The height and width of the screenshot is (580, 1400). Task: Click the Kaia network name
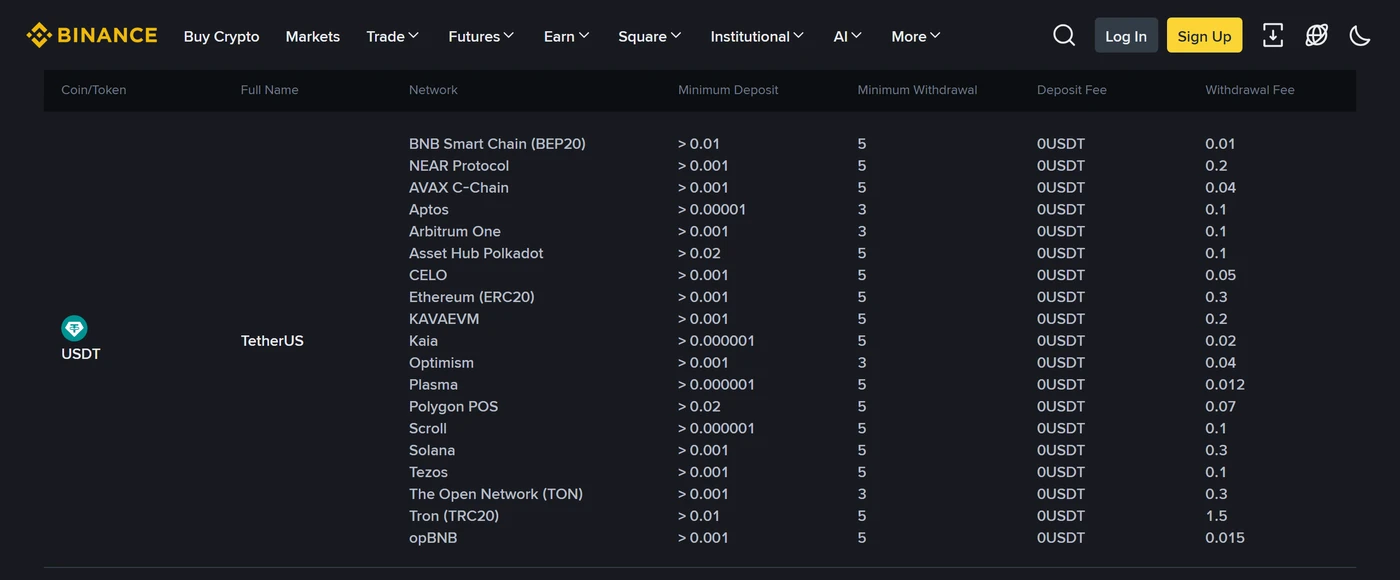423,341
